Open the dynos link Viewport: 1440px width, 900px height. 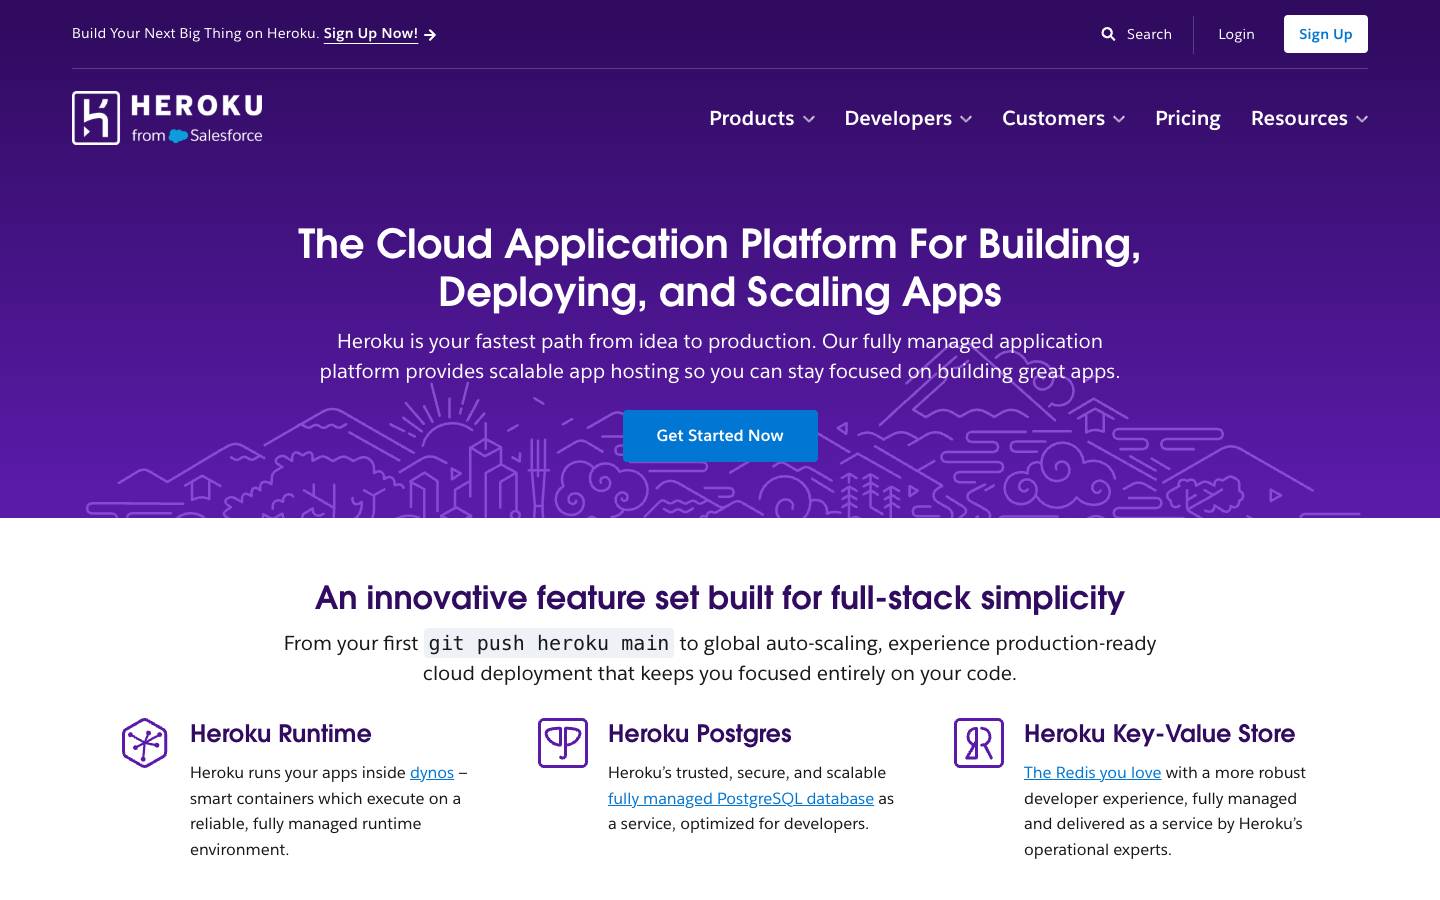(x=432, y=773)
